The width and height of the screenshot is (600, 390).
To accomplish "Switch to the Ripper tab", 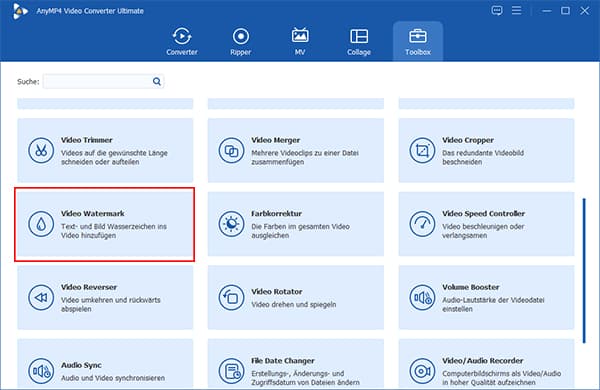I will [x=241, y=41].
